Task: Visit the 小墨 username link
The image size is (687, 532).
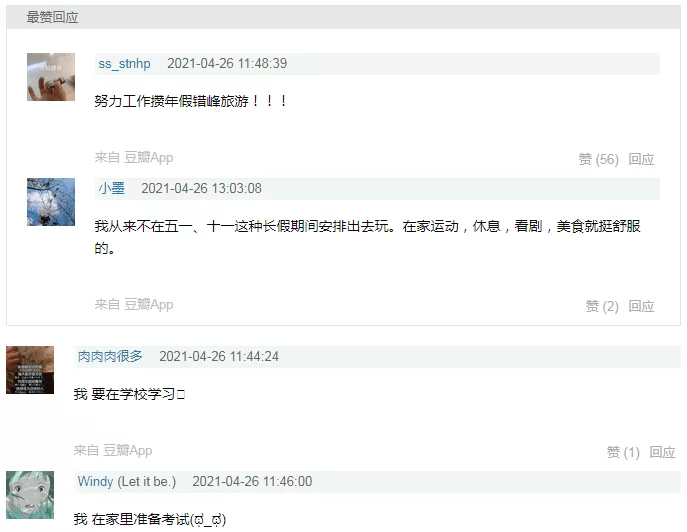Action: pos(111,188)
